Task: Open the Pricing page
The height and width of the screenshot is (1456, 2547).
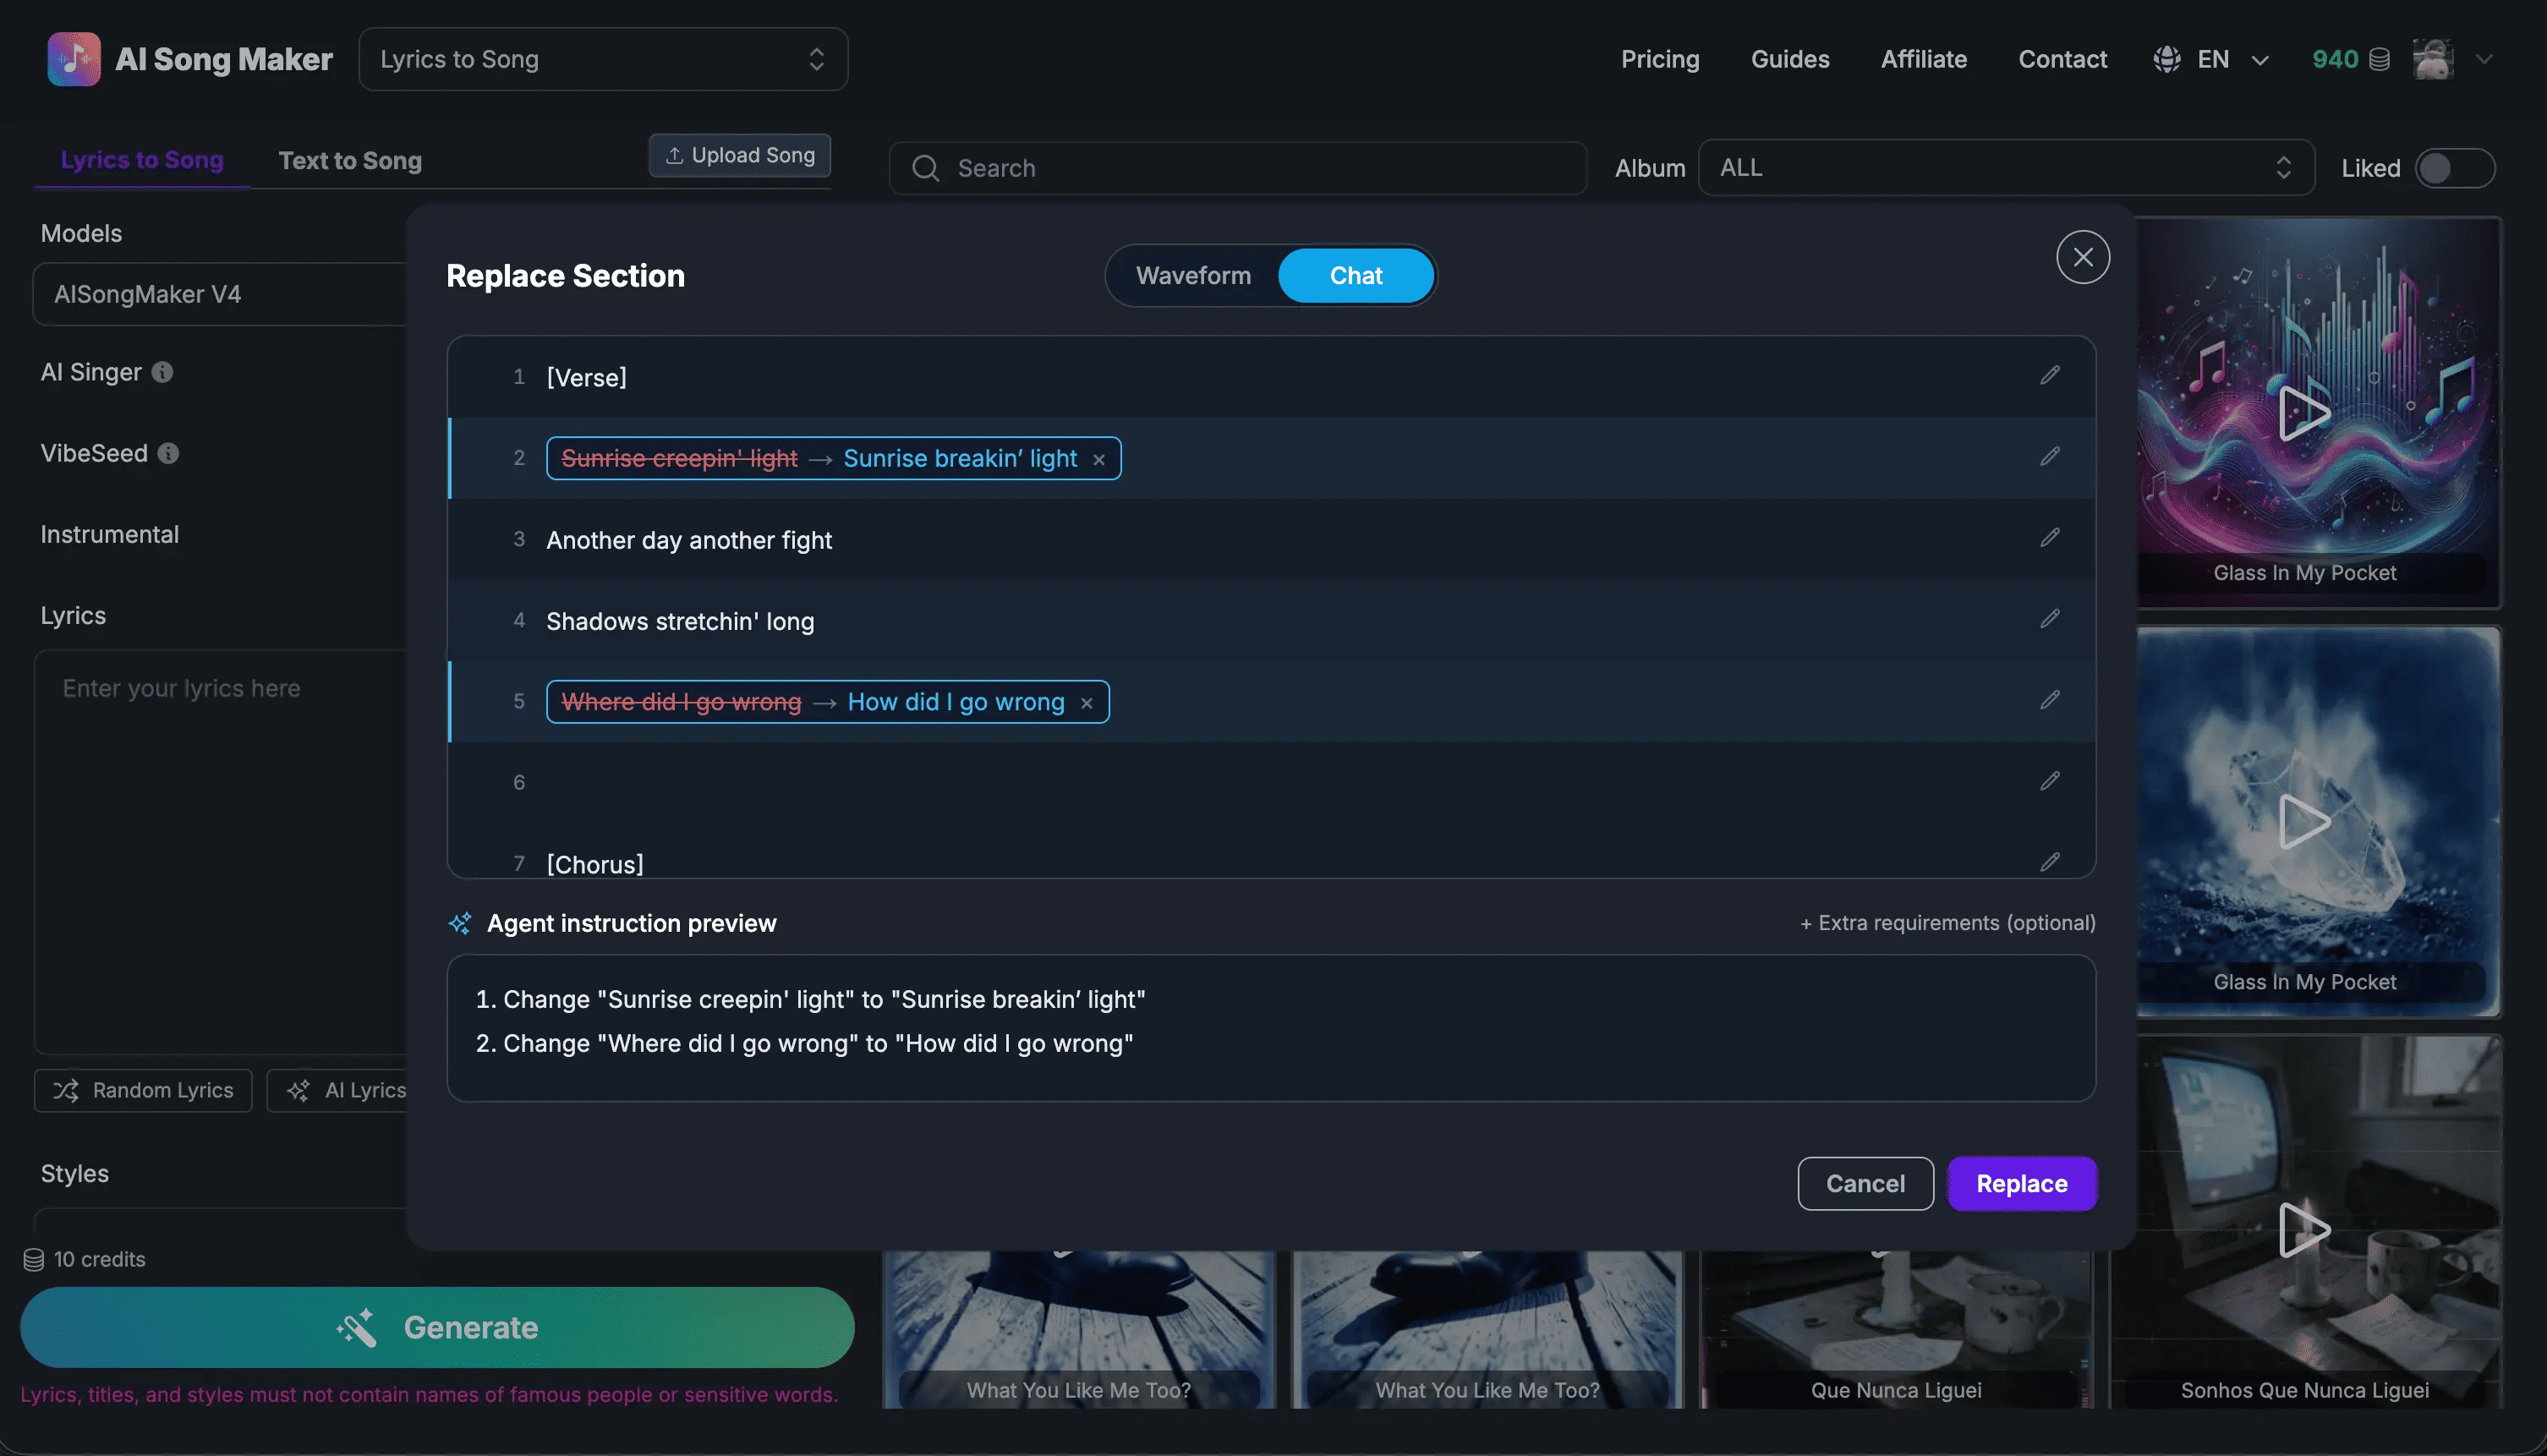Action: [x=1660, y=59]
